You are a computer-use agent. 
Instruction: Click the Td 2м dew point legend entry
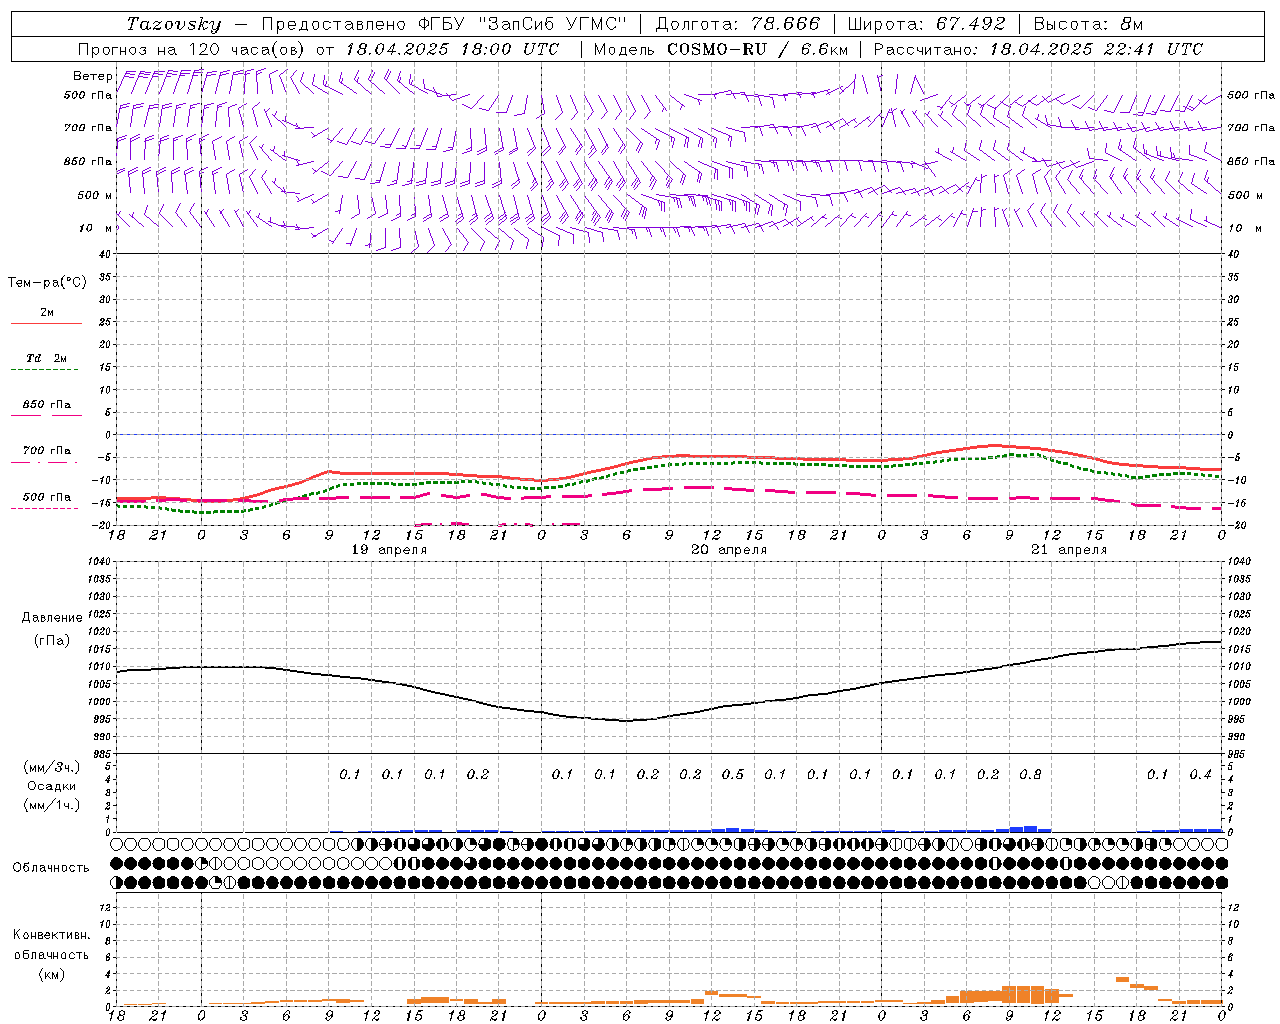coord(46,358)
